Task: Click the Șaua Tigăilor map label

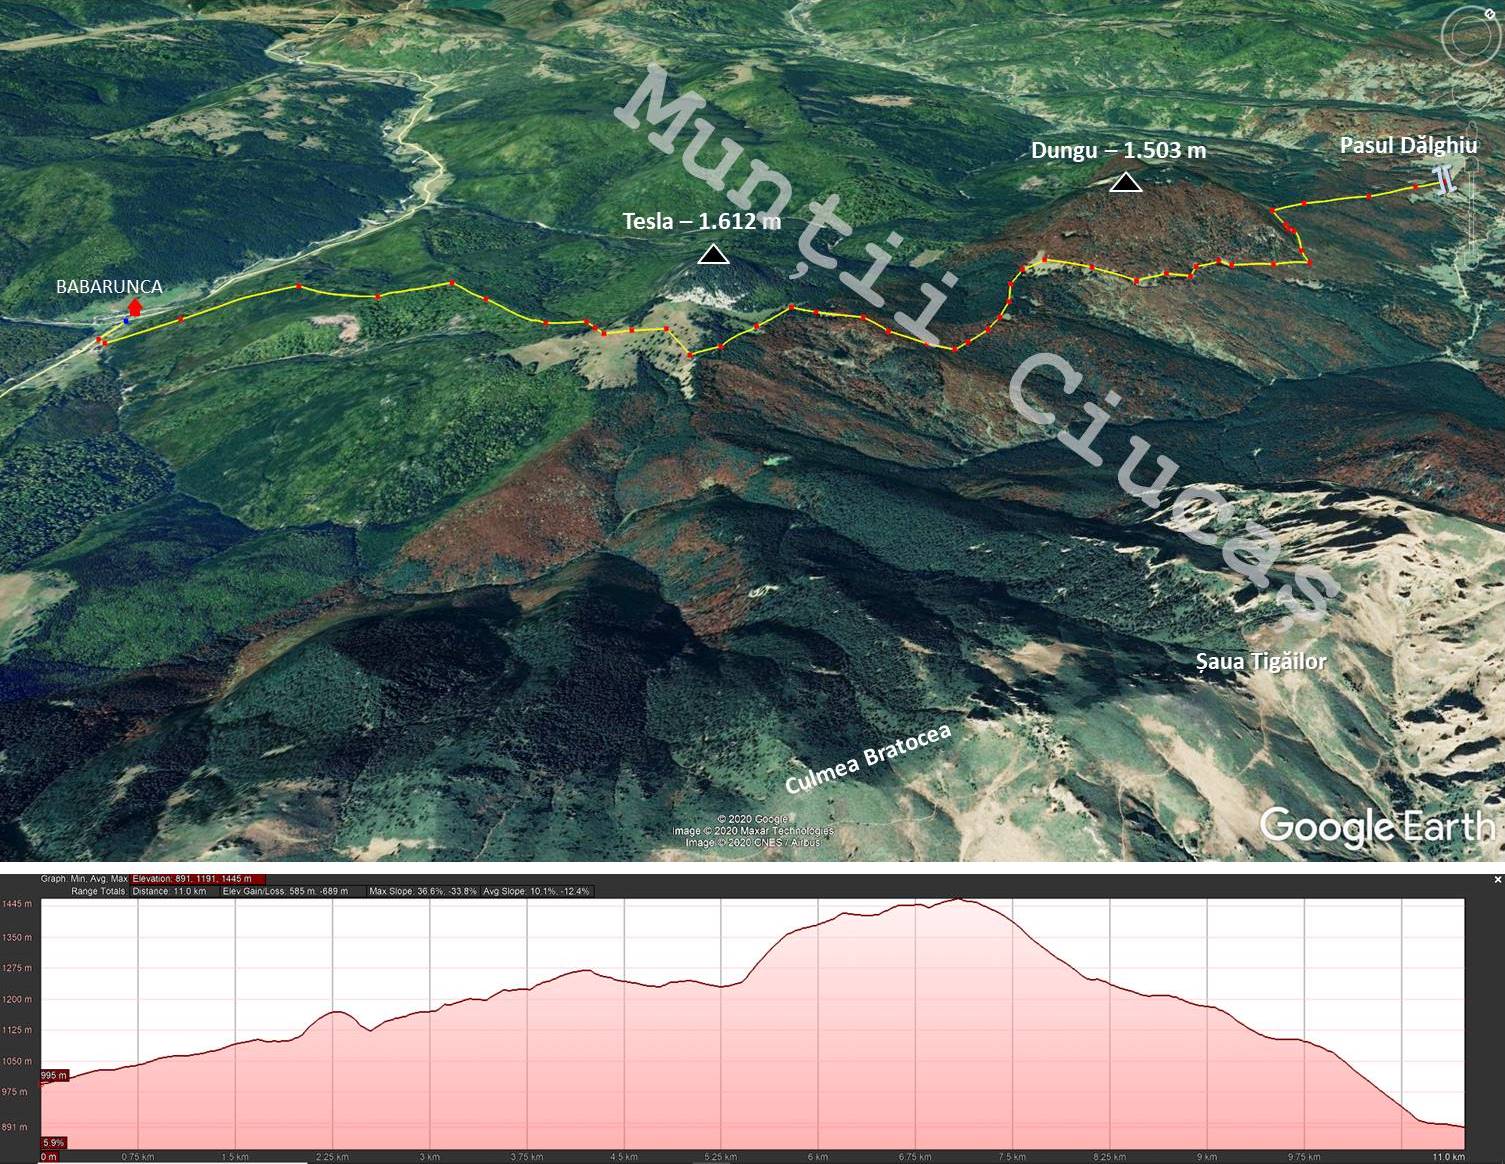Action: coord(1262,662)
